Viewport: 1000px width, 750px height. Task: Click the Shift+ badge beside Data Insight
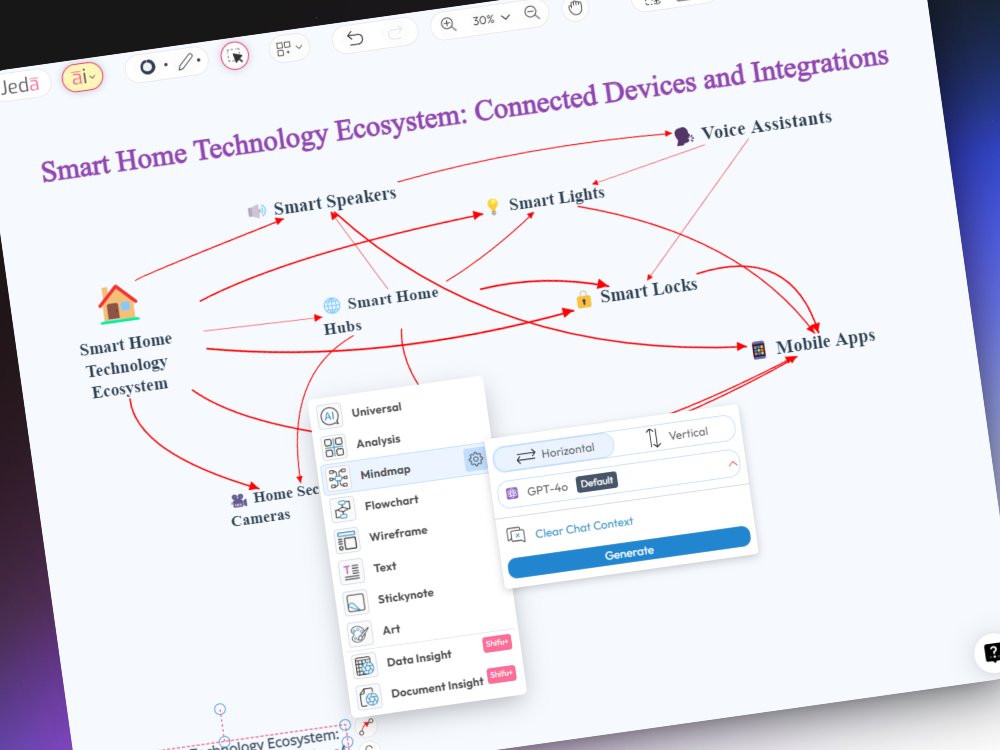coord(497,643)
